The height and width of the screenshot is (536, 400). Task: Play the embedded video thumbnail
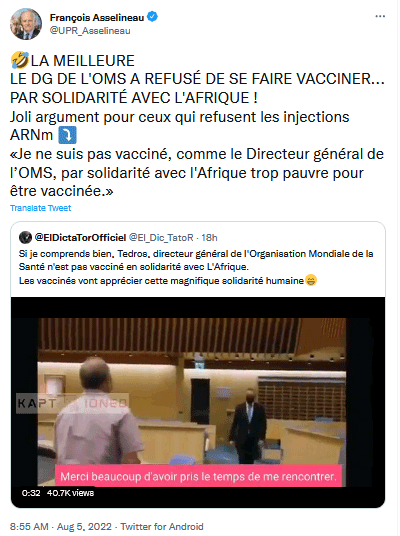tap(198, 402)
